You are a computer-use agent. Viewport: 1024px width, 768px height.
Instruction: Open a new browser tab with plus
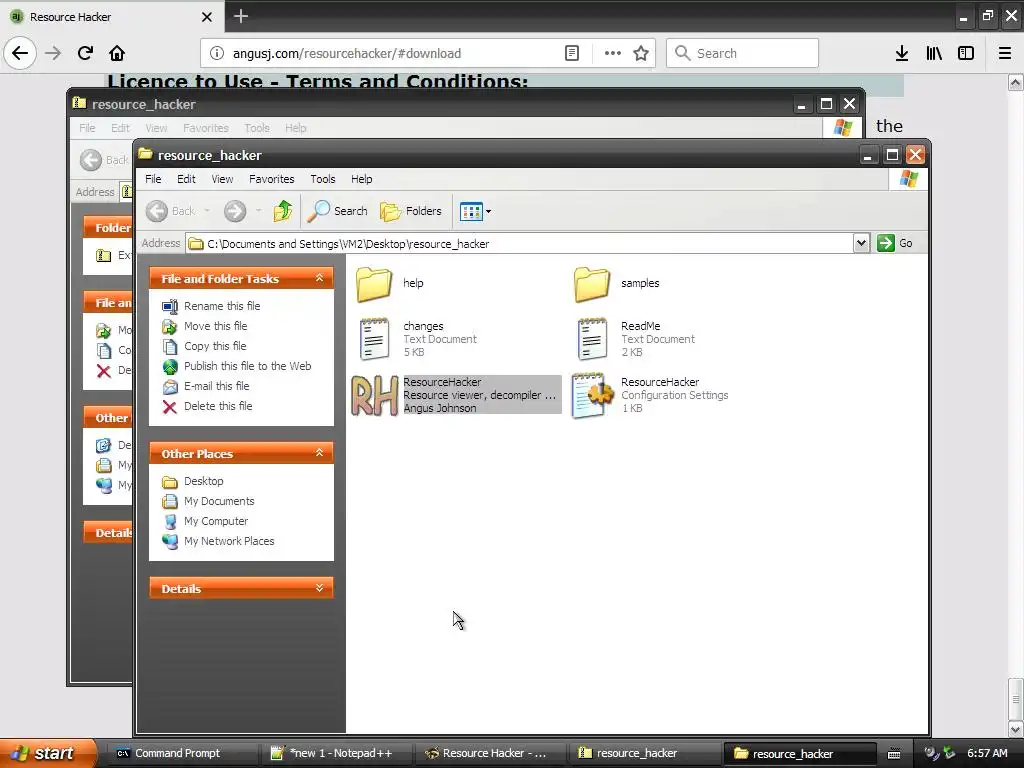(241, 16)
